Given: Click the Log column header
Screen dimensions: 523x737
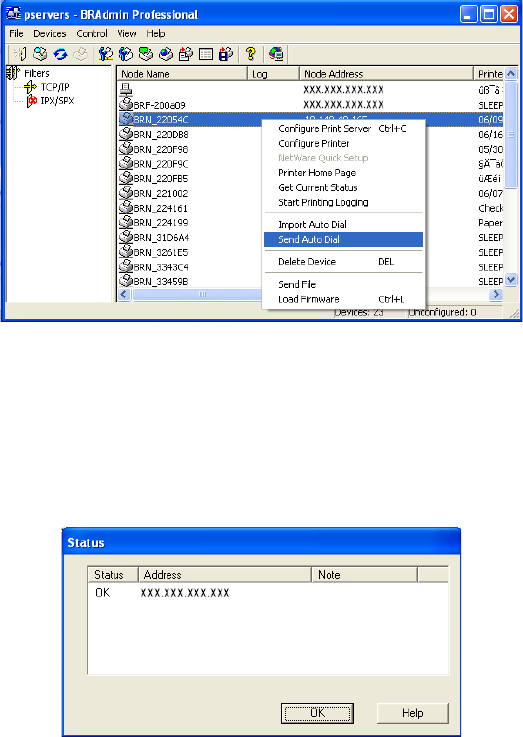Looking at the screenshot, I should click(273, 74).
